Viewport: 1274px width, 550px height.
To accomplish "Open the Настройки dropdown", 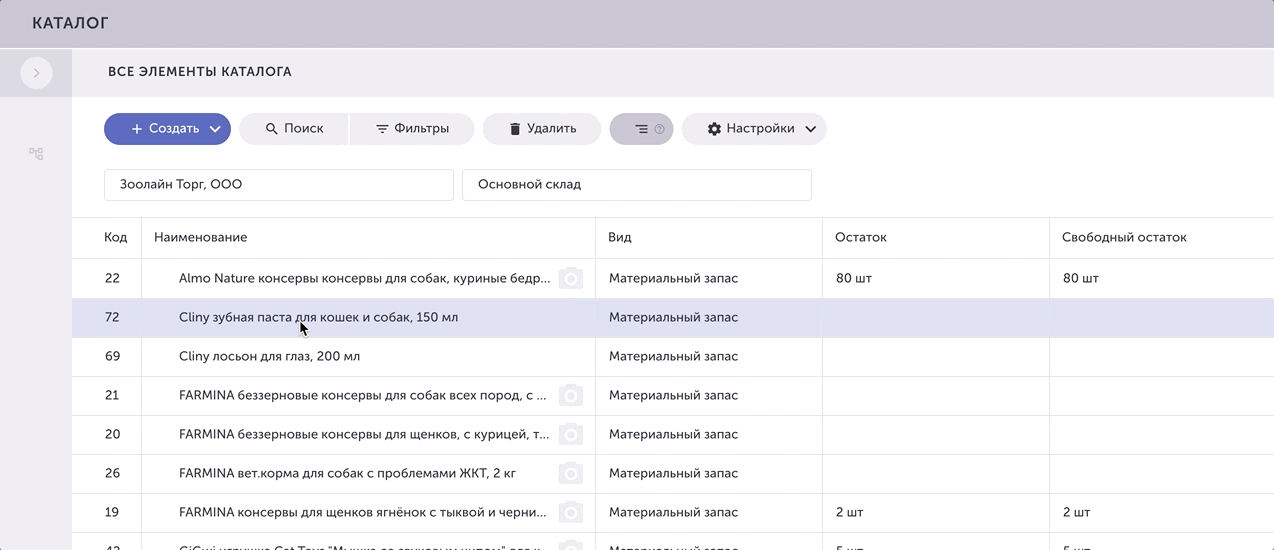I will coord(754,129).
